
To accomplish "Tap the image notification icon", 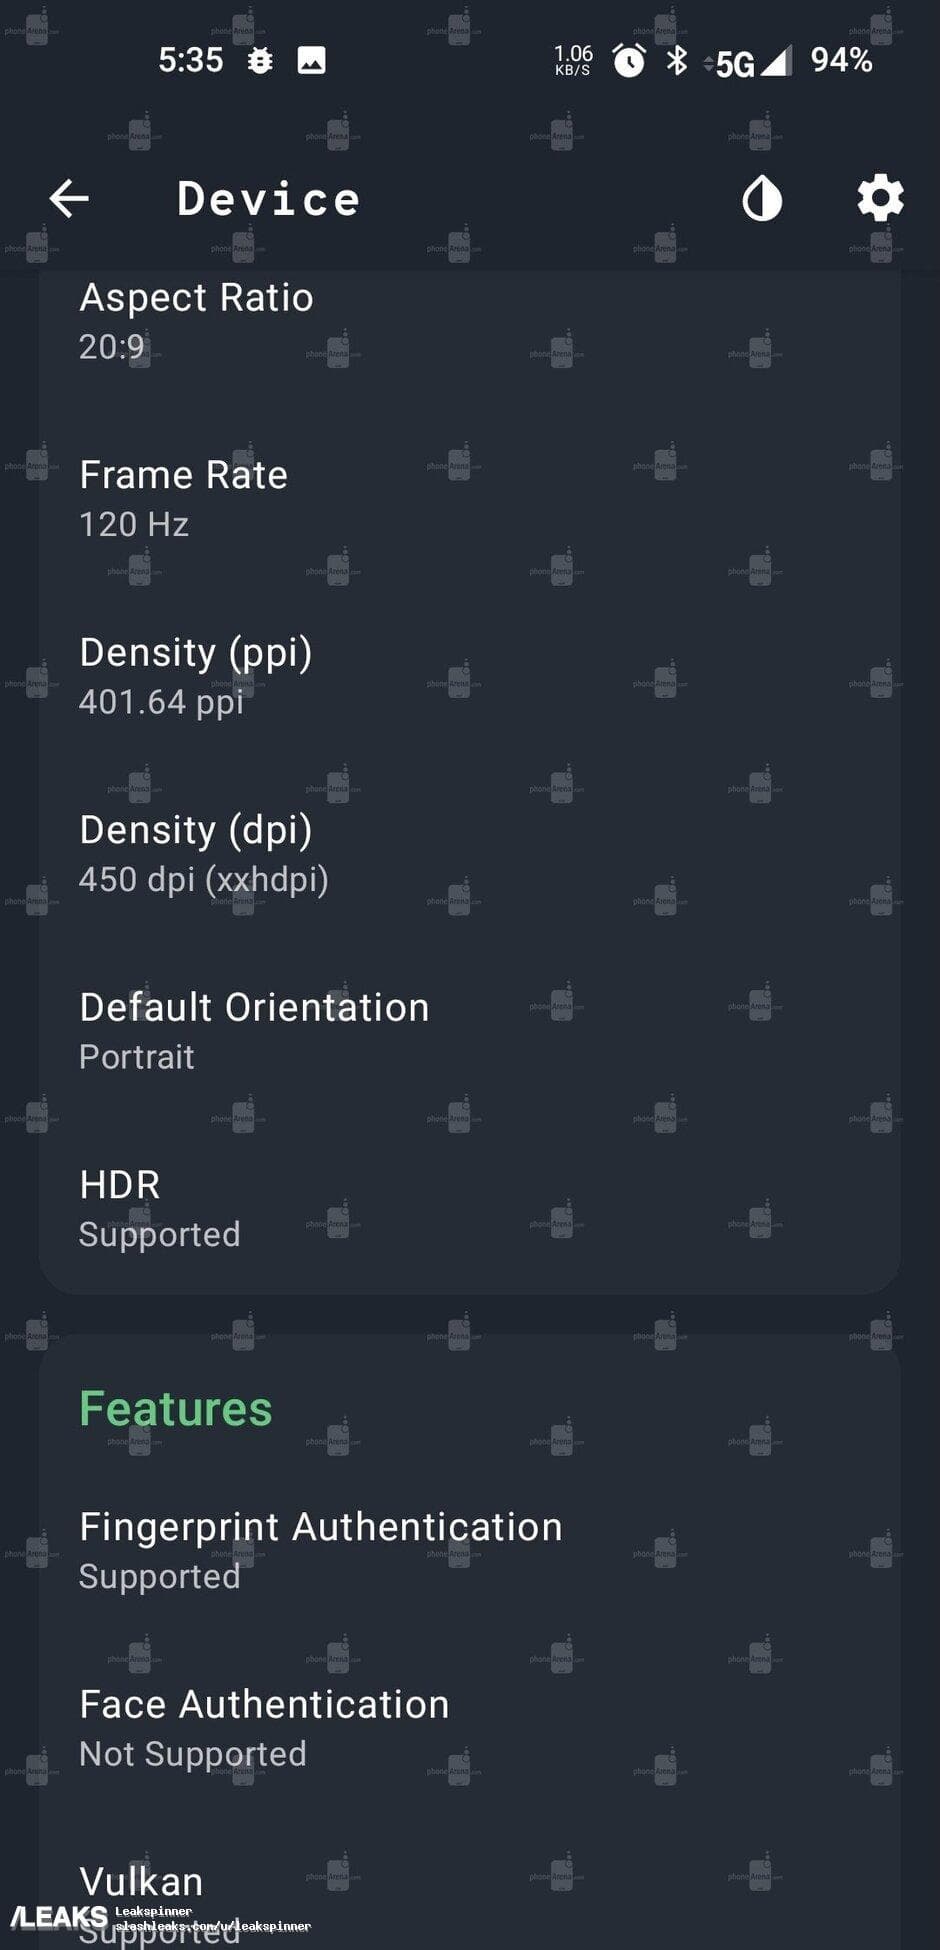I will 312,61.
